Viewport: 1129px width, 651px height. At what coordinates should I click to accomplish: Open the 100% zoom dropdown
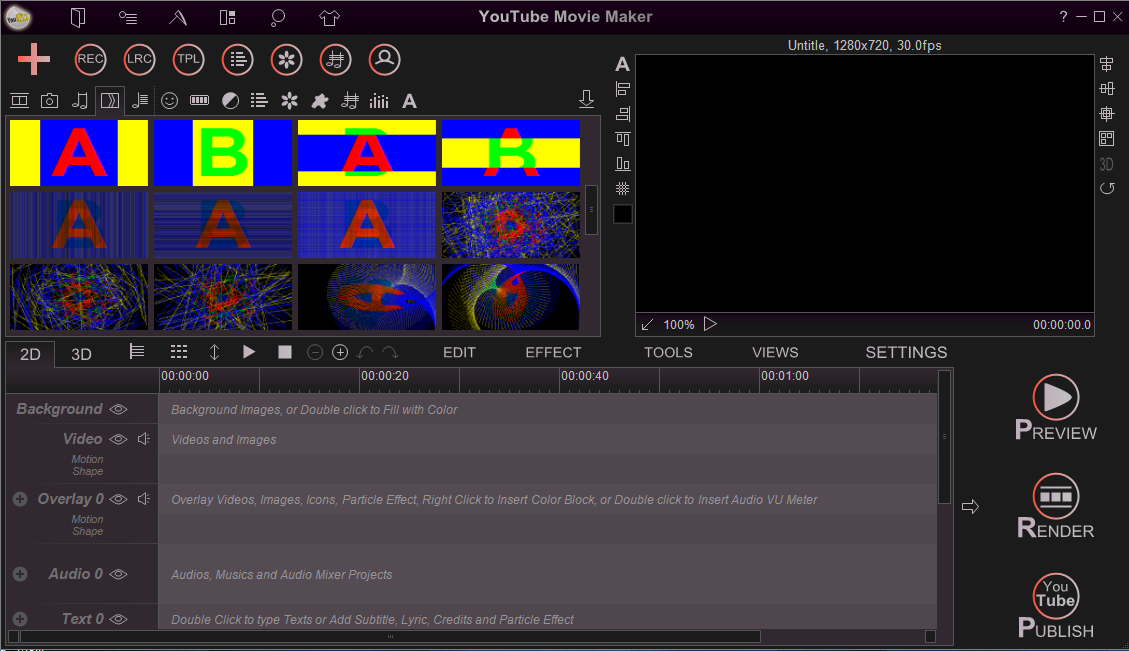[678, 325]
